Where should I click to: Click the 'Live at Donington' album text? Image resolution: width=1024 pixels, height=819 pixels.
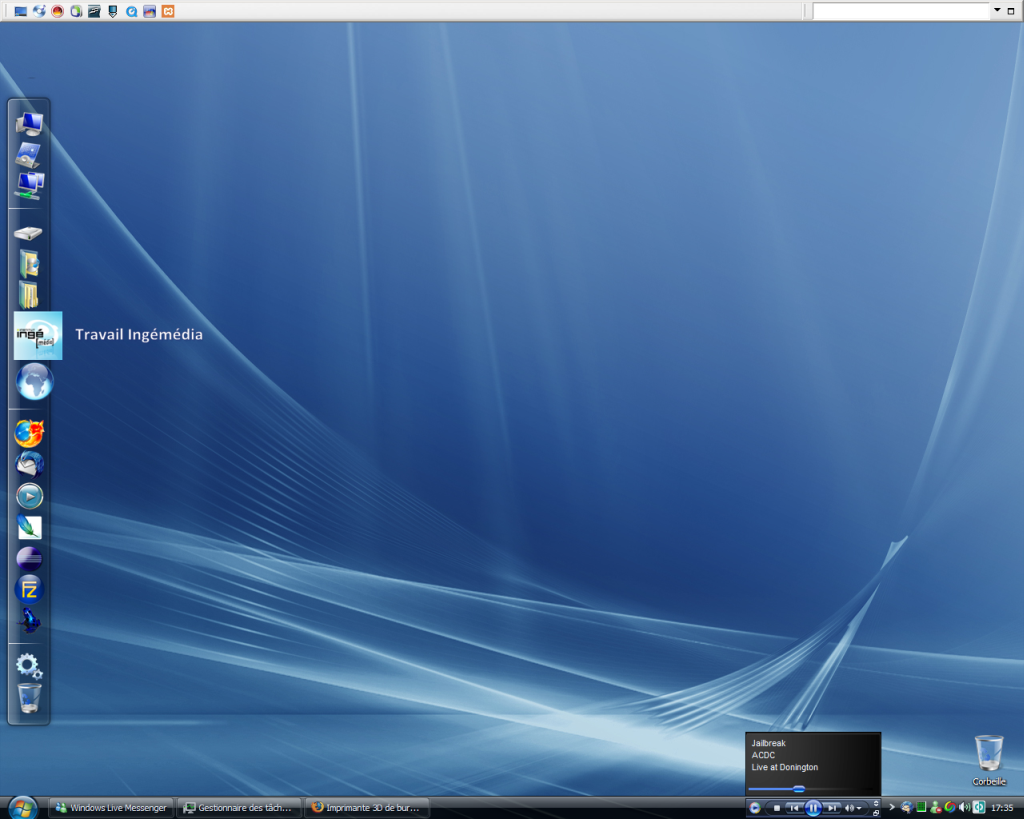(784, 767)
